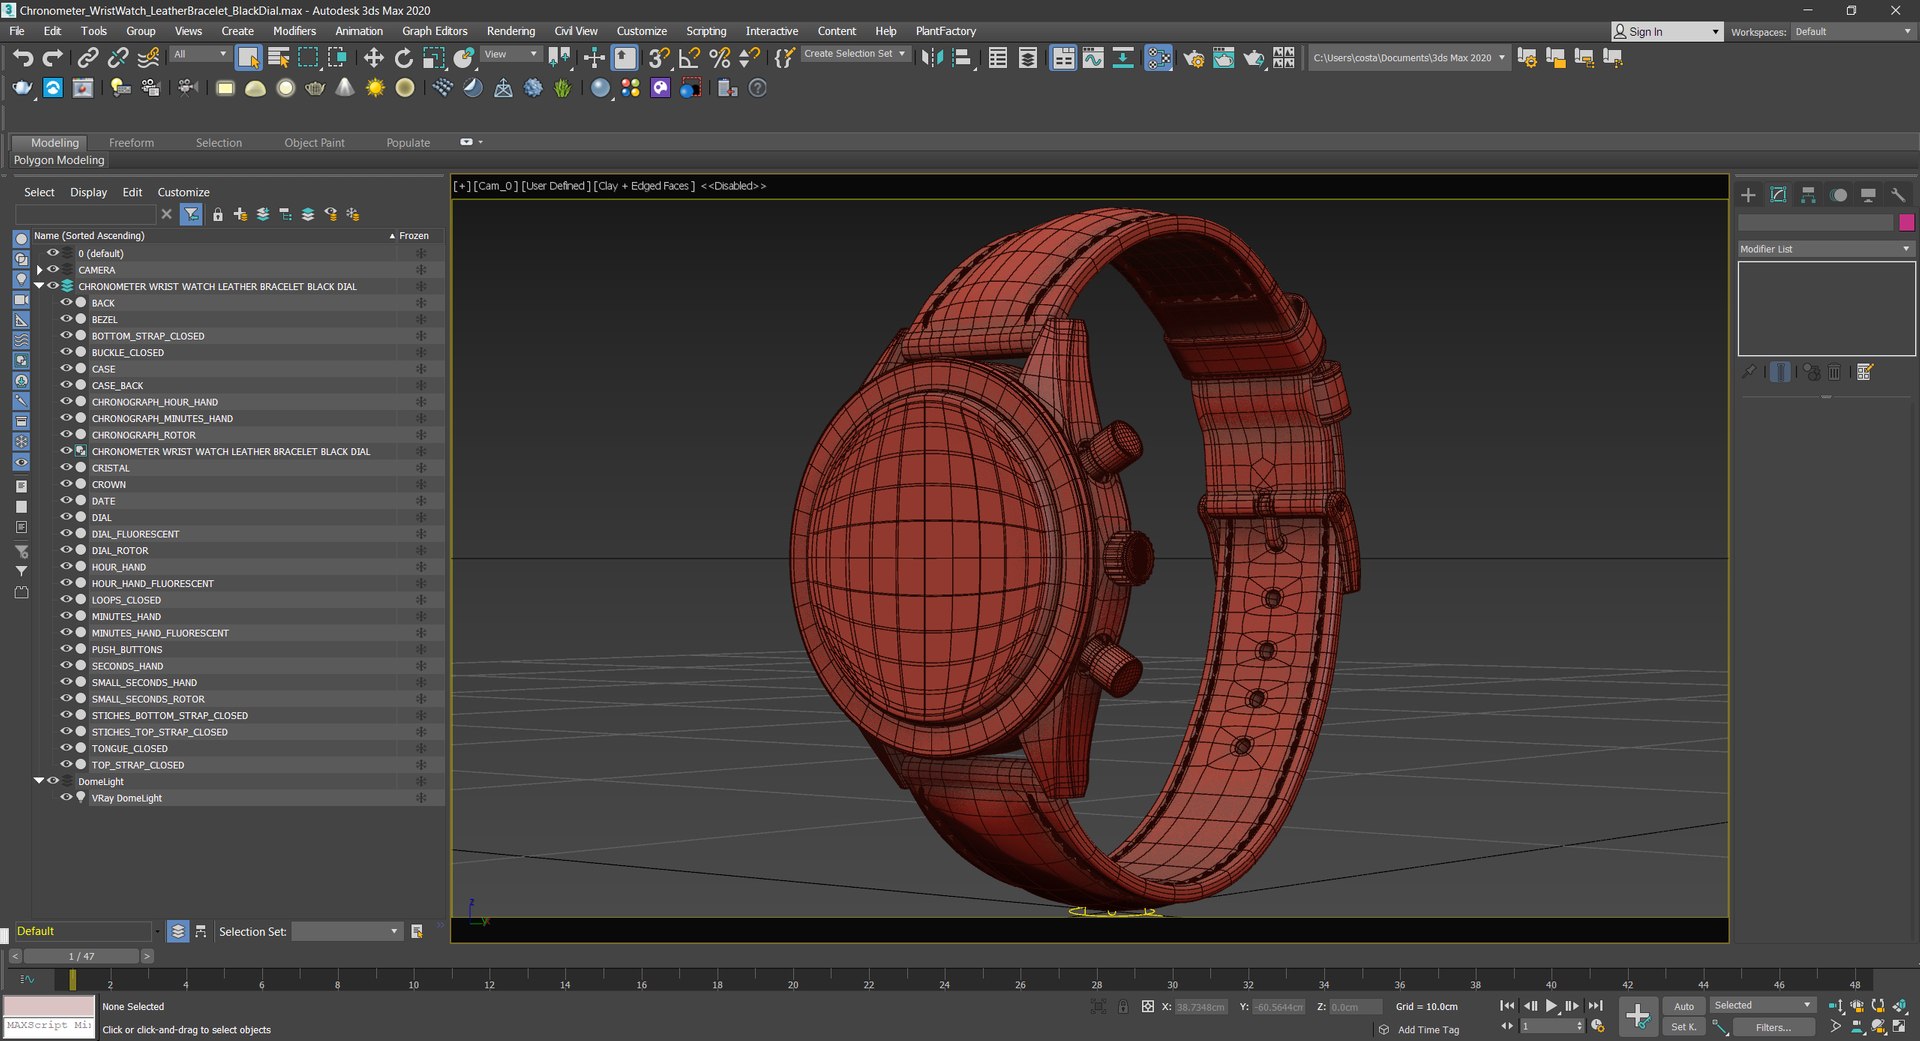Open the Select by Name dialog
The width and height of the screenshot is (1920, 1041).
tap(279, 58)
